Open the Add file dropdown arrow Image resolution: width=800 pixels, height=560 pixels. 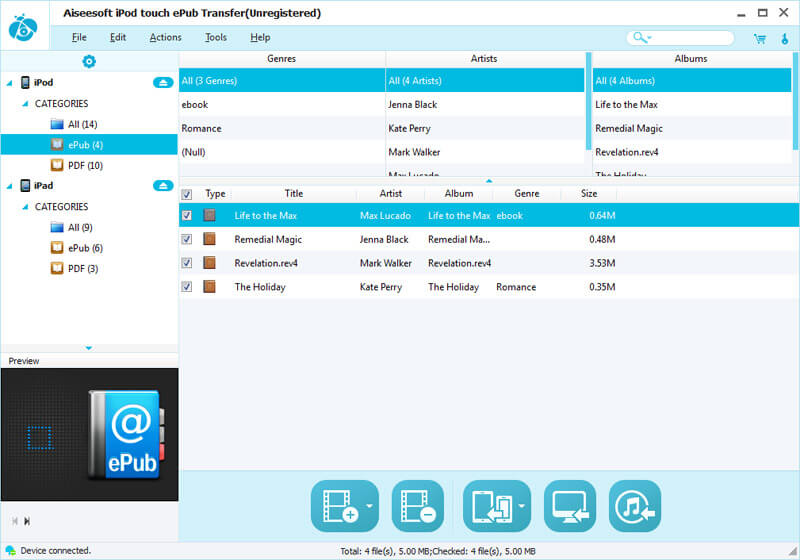[370, 506]
